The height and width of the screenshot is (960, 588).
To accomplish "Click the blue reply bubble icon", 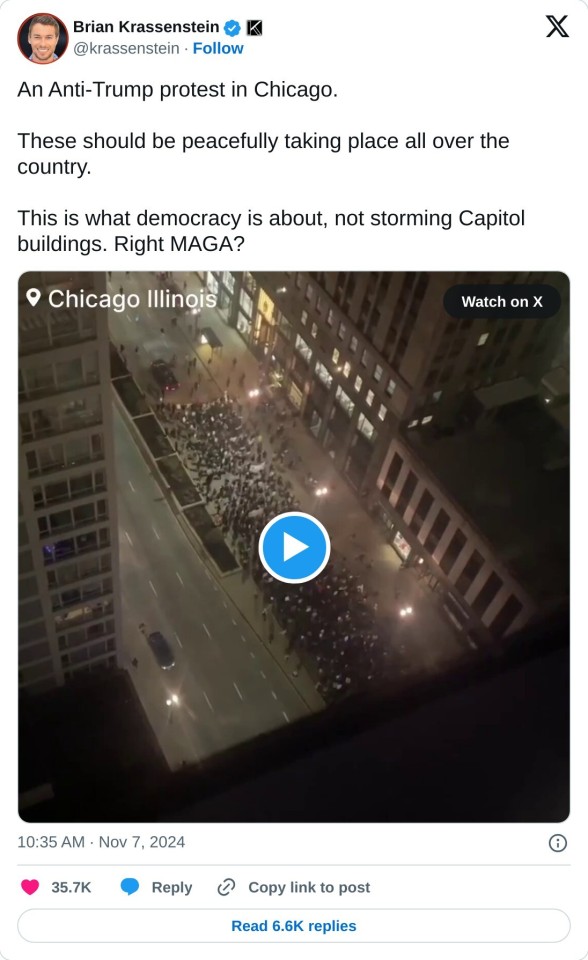I will pos(130,887).
